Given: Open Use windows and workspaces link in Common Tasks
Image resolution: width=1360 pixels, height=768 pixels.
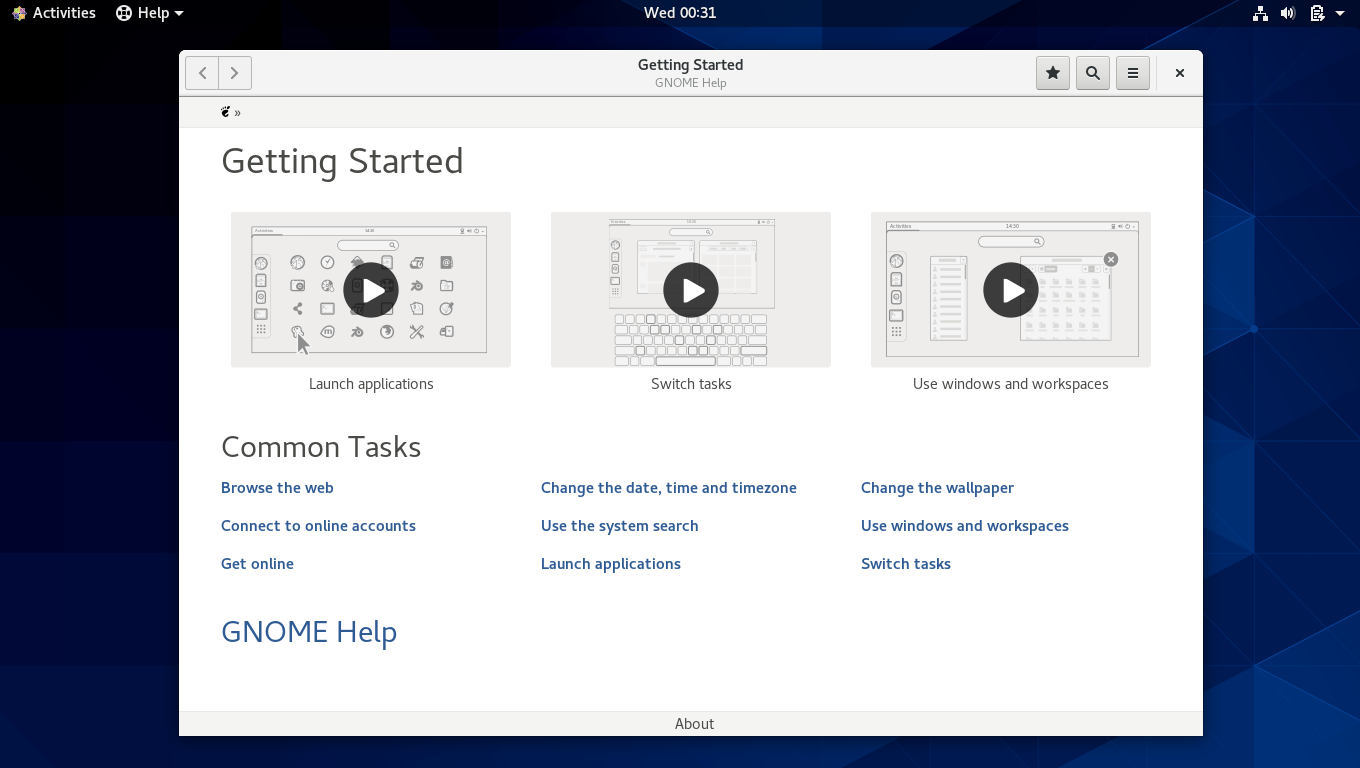Looking at the screenshot, I should point(965,526).
